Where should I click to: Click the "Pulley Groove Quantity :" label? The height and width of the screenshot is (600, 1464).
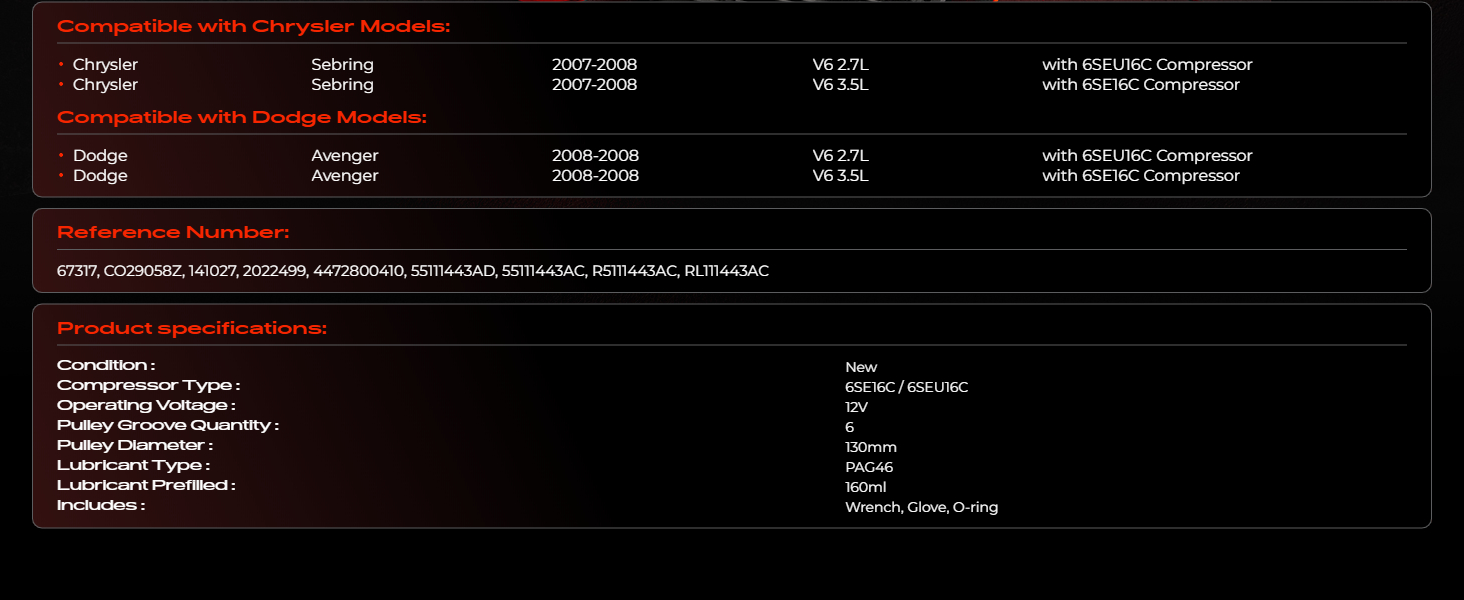tap(168, 426)
